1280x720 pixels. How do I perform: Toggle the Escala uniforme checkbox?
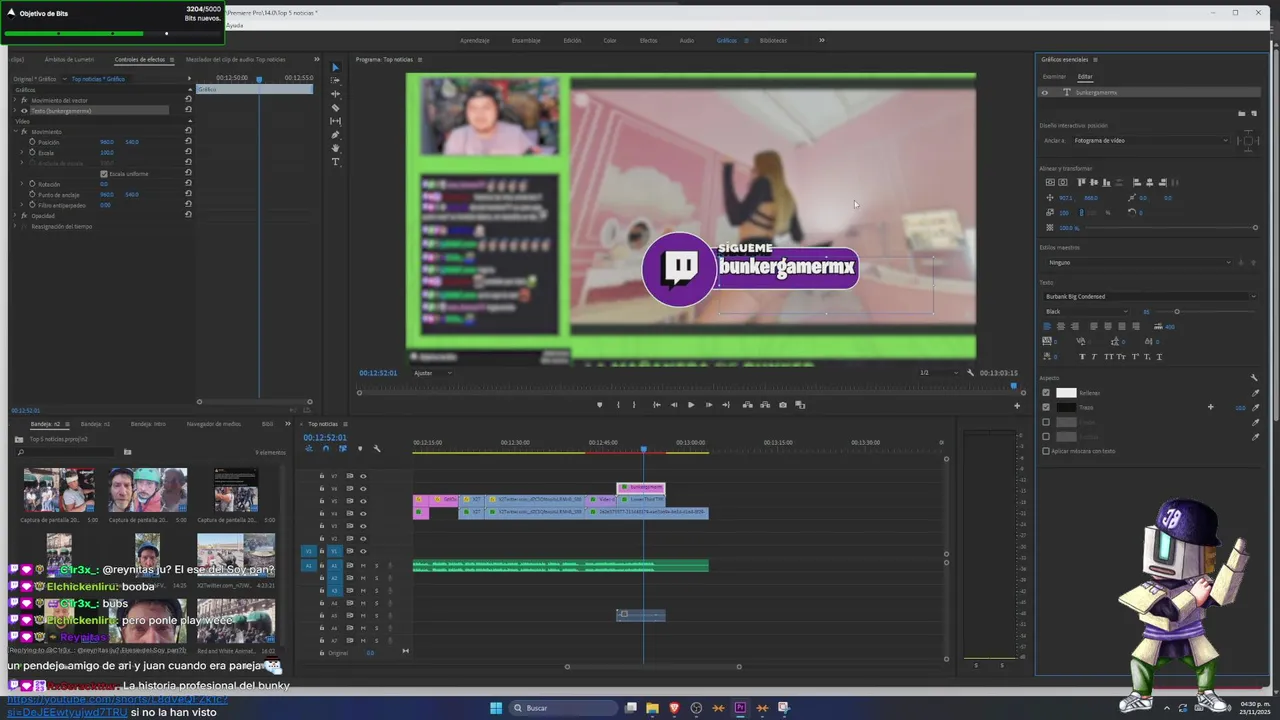(104, 173)
